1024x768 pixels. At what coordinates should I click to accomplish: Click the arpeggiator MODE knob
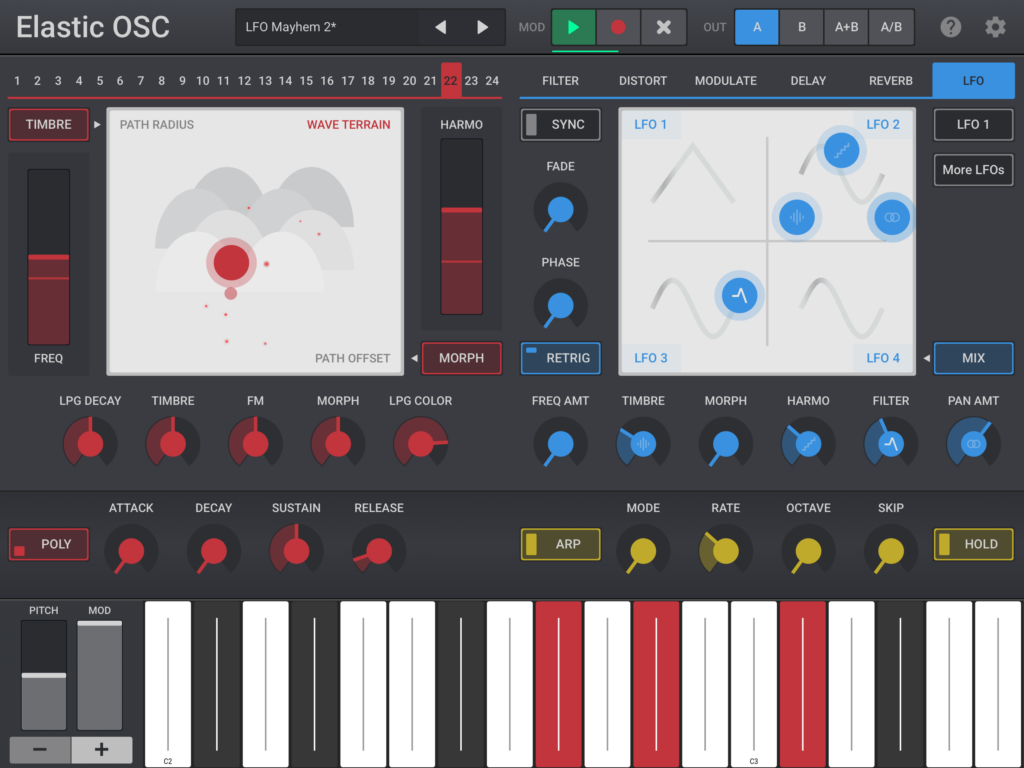point(643,551)
